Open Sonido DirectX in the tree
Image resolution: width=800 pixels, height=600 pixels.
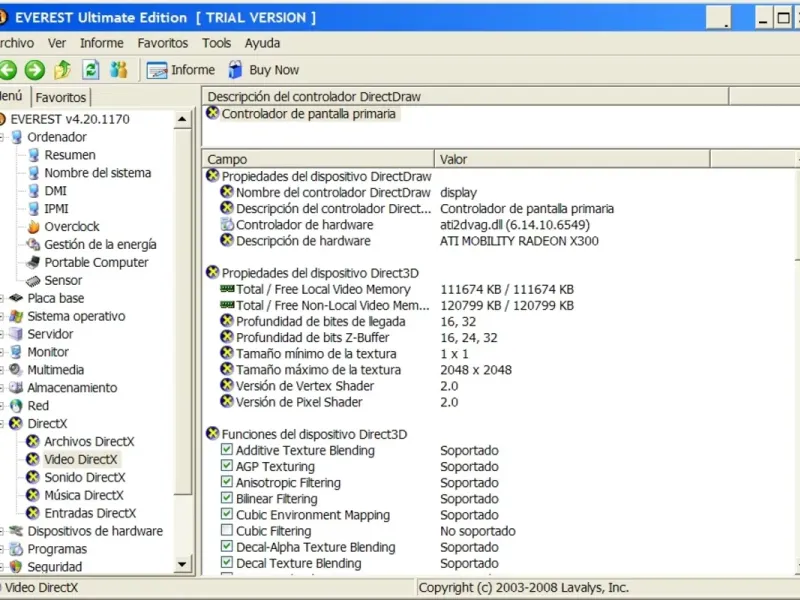(x=85, y=478)
